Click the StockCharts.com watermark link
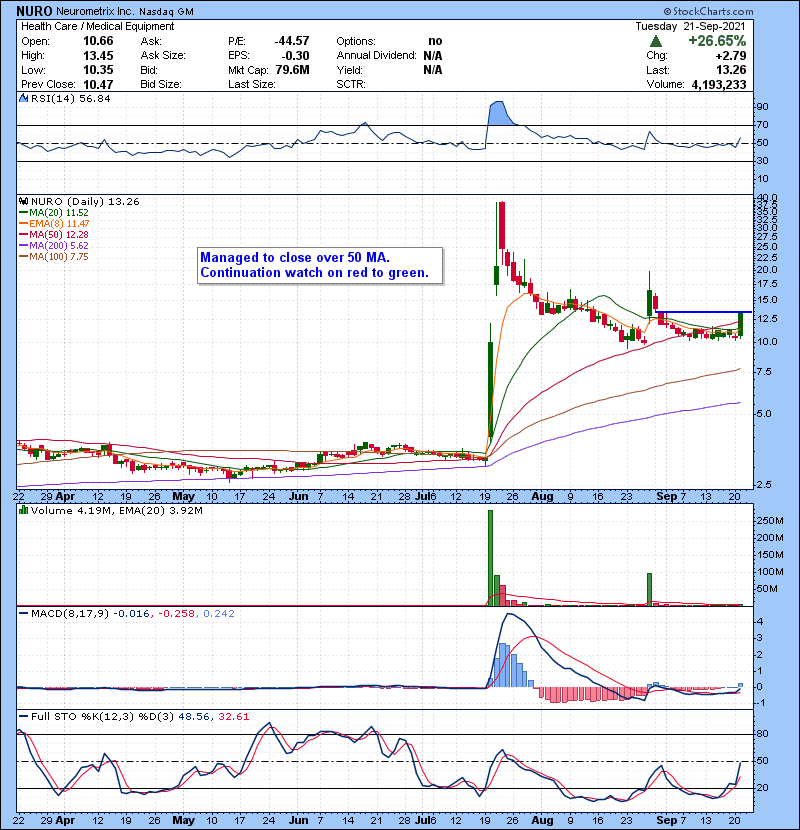 tap(708, 11)
